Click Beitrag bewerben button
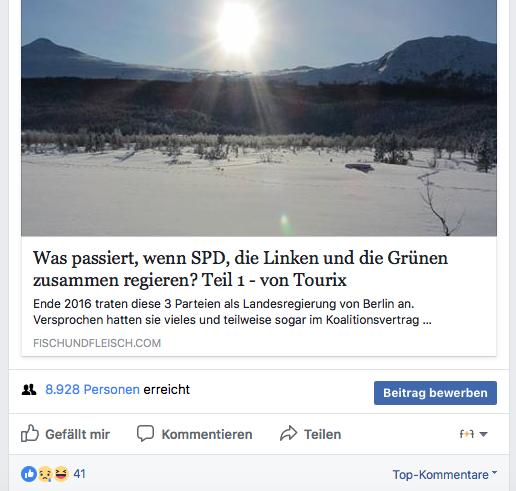 tap(435, 393)
